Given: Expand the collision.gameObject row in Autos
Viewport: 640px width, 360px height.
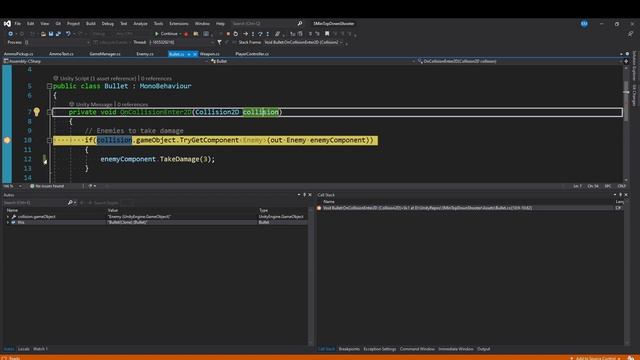Looking at the screenshot, I should 8,217.
